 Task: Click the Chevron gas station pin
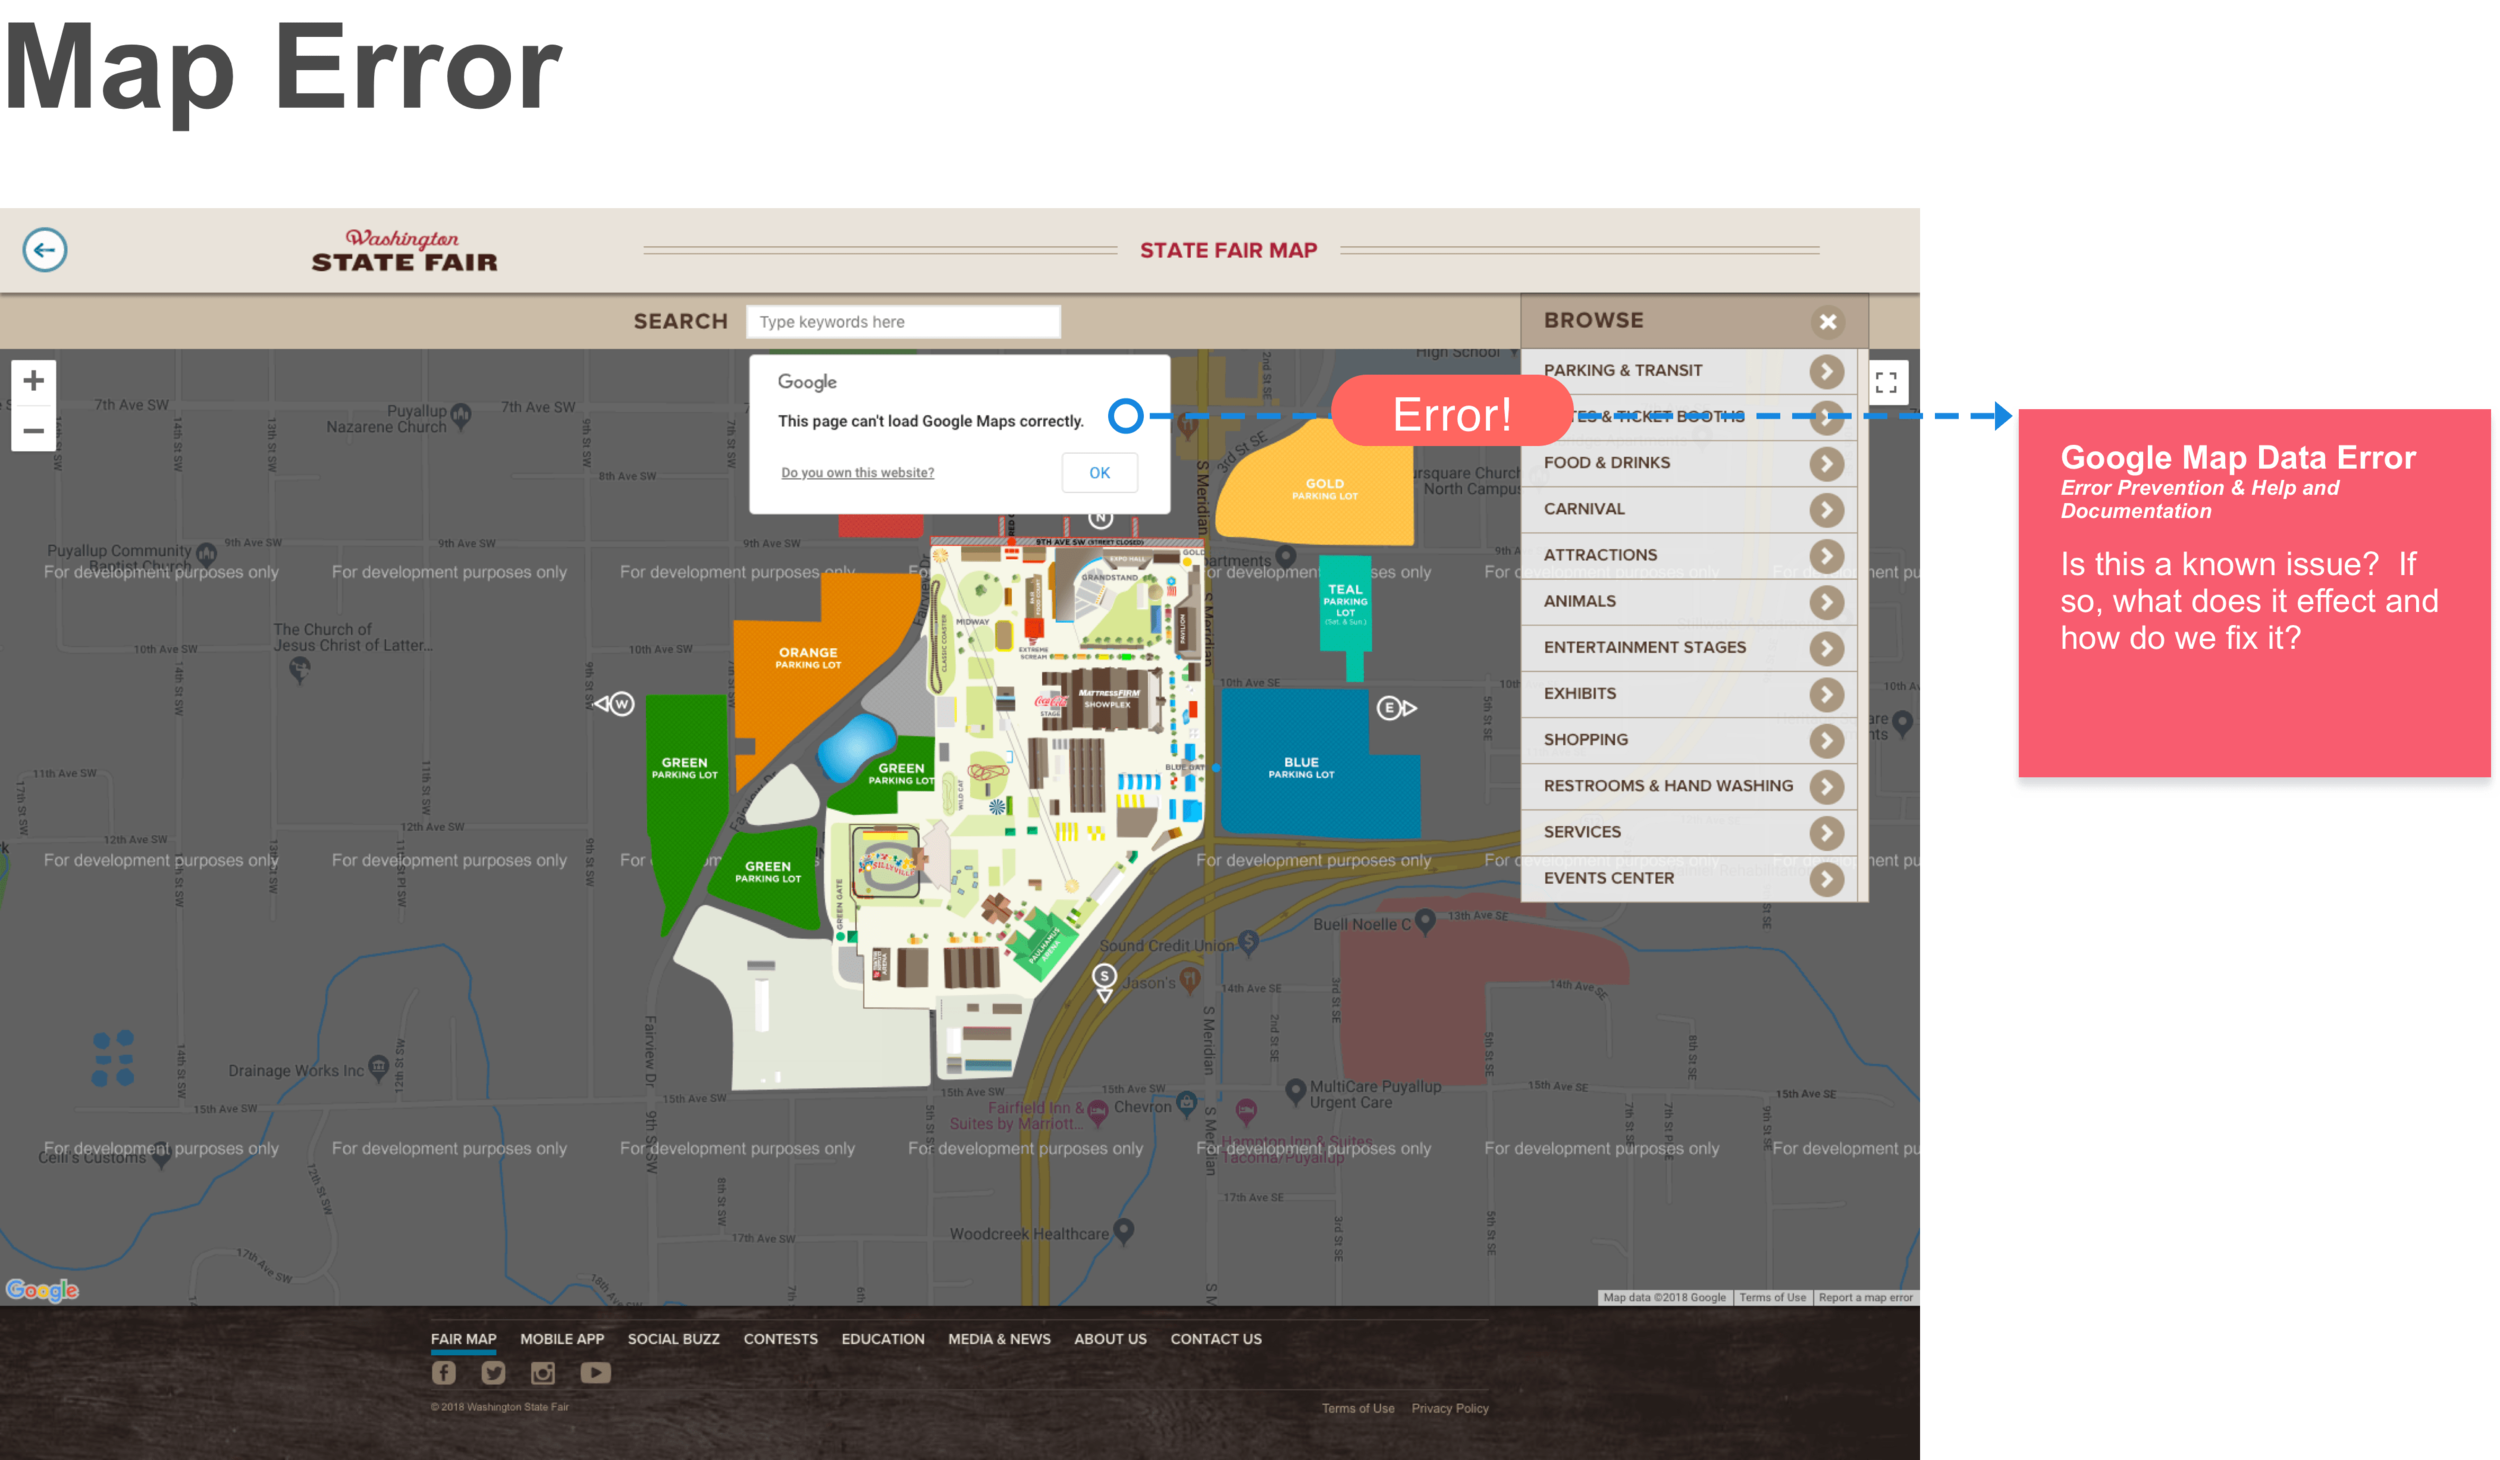pos(1187,1103)
